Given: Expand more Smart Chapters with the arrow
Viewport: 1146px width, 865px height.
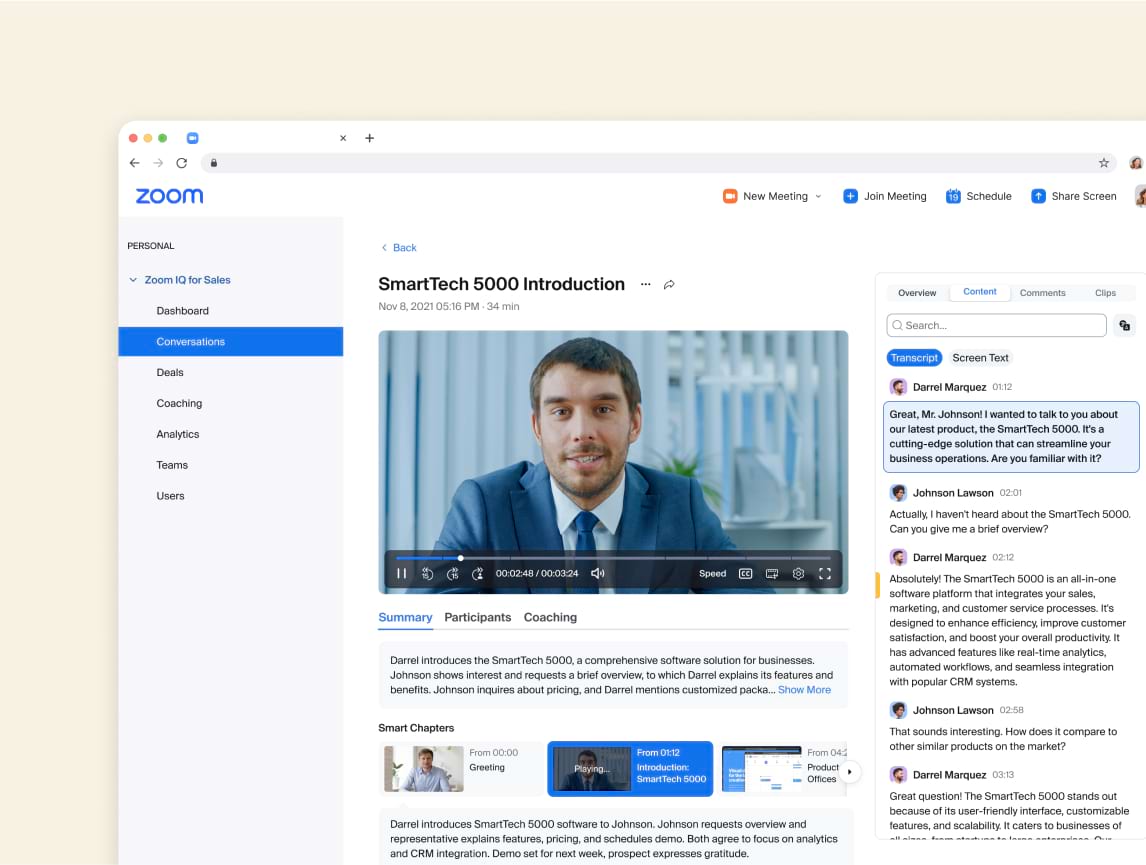Looking at the screenshot, I should [850, 772].
